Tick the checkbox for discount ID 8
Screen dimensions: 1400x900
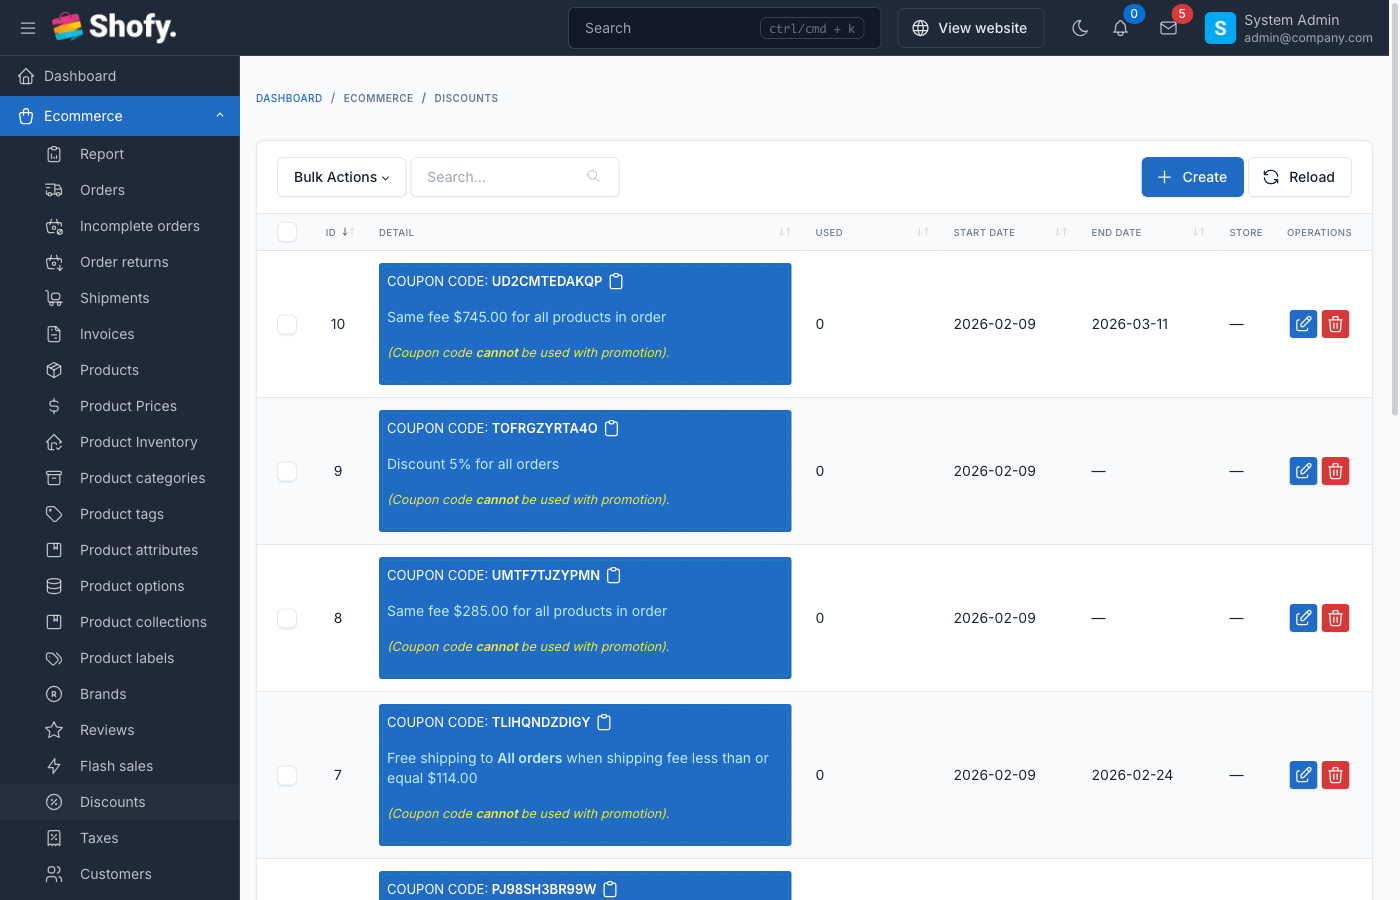pyautogui.click(x=287, y=618)
